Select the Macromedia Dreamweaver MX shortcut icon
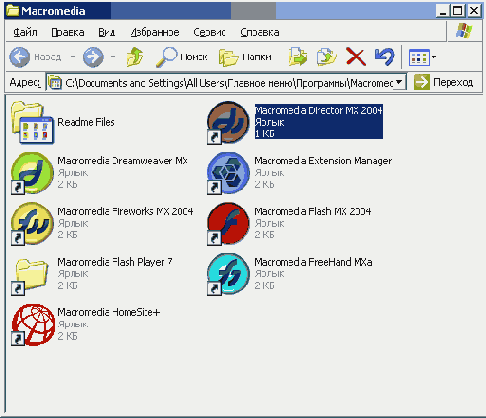This screenshot has height=418, width=486. tap(32, 173)
